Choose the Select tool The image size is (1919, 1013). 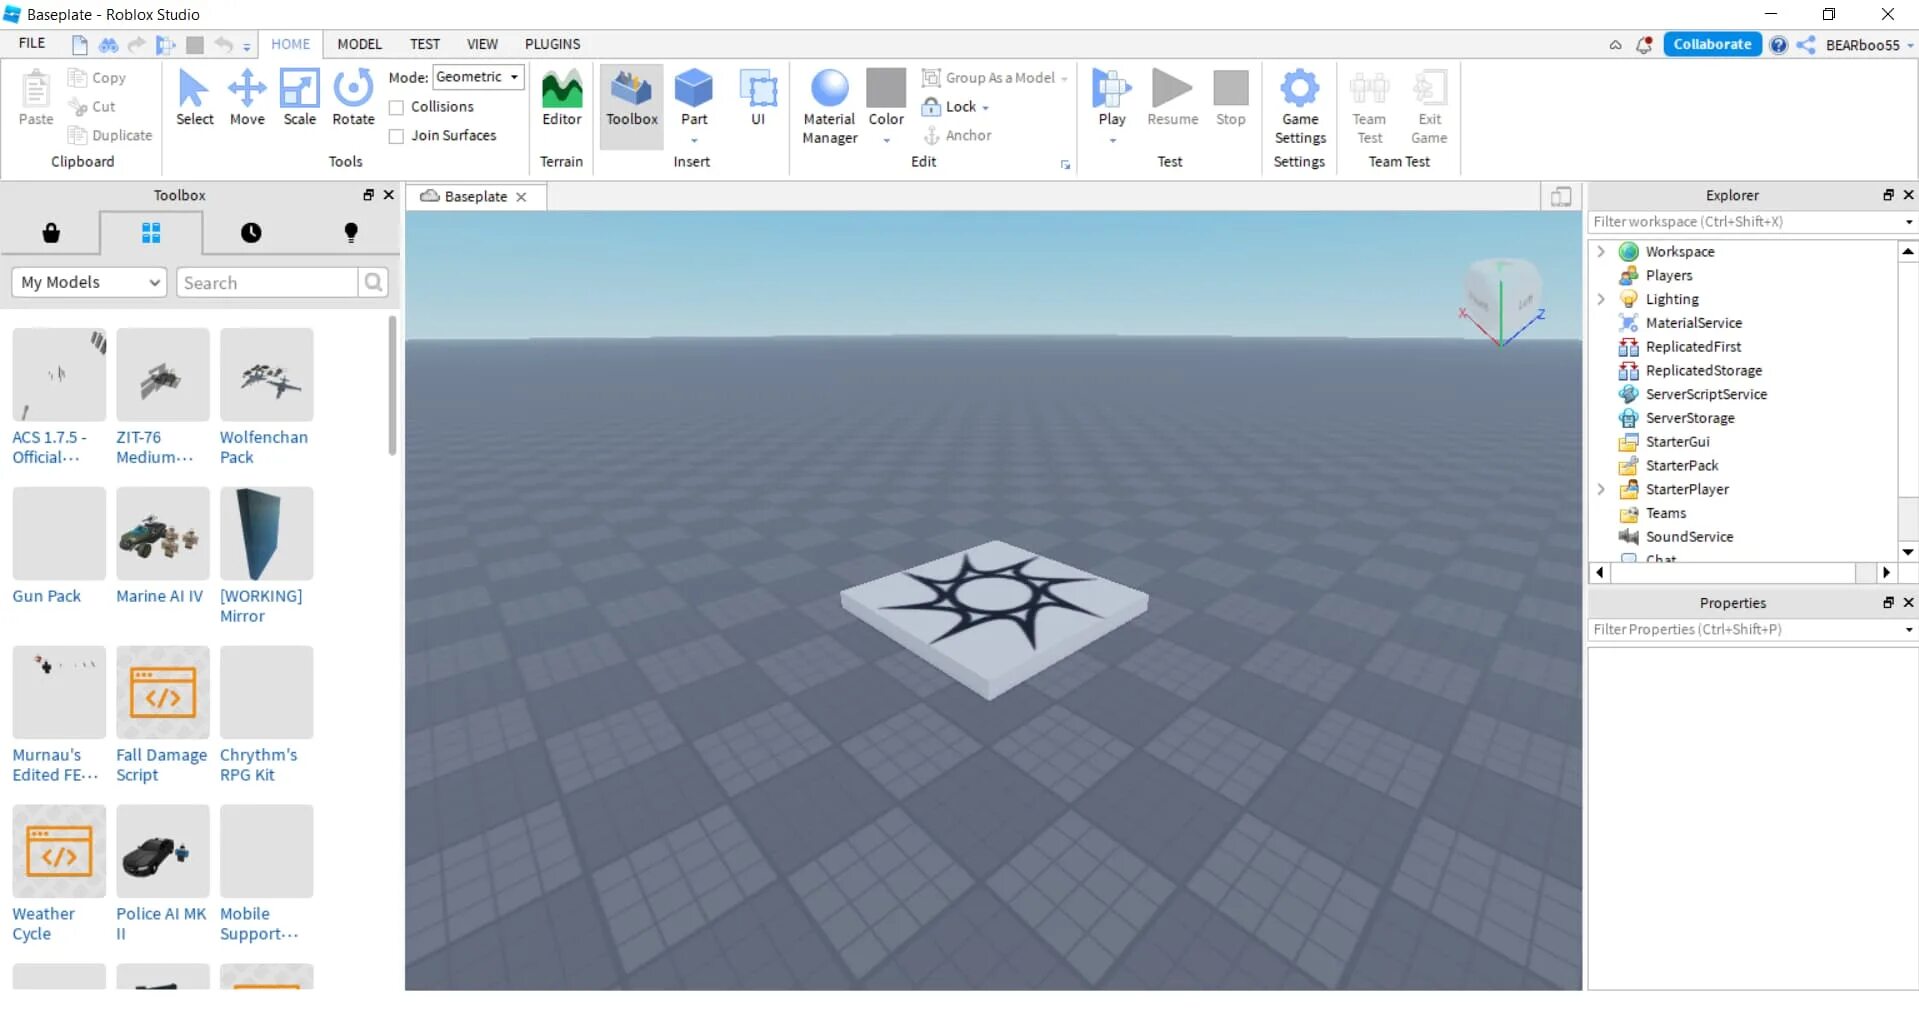coord(194,98)
